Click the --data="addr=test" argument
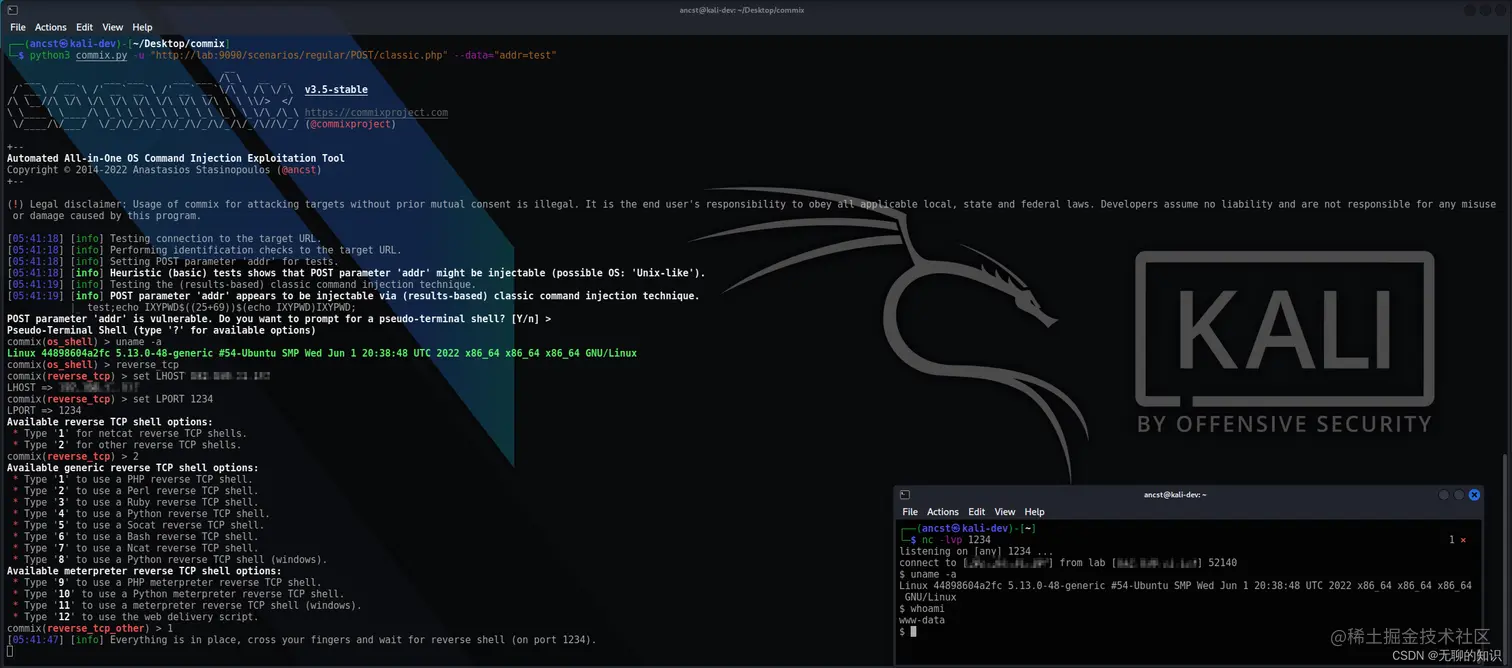This screenshot has height=668, width=1512. pos(505,56)
